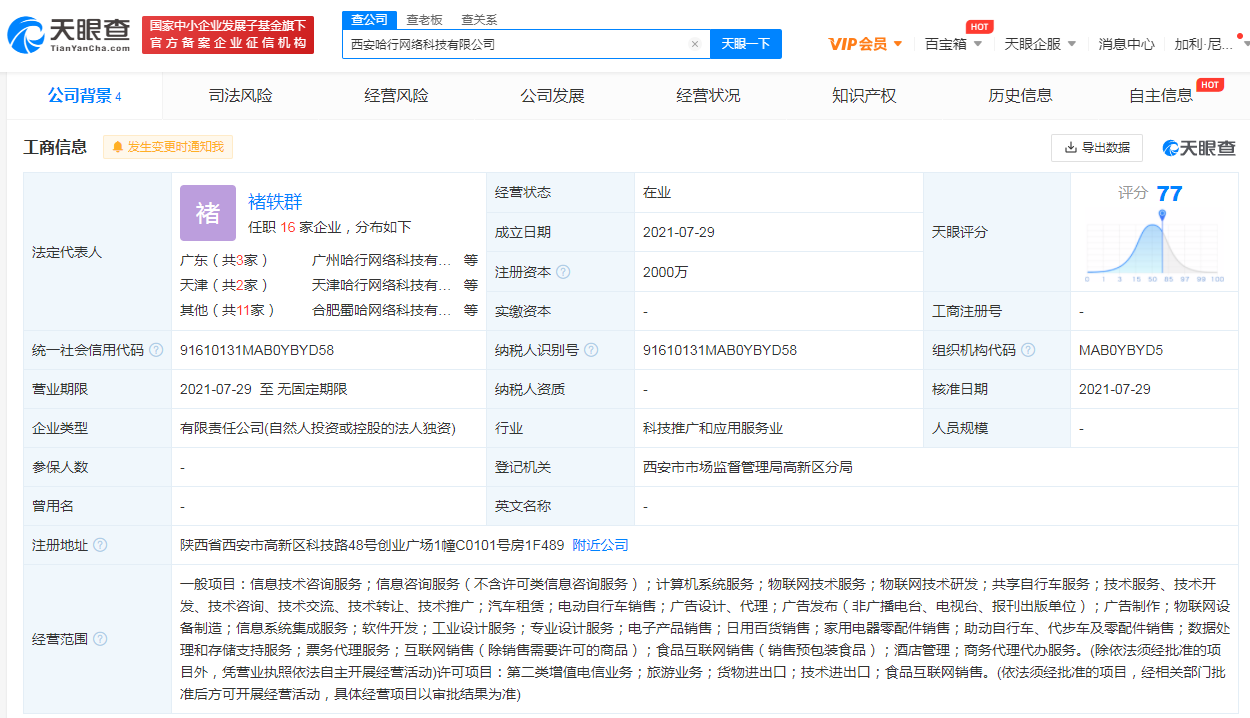Open the 附近公司 link
1250x718 pixels.
click(x=601, y=545)
